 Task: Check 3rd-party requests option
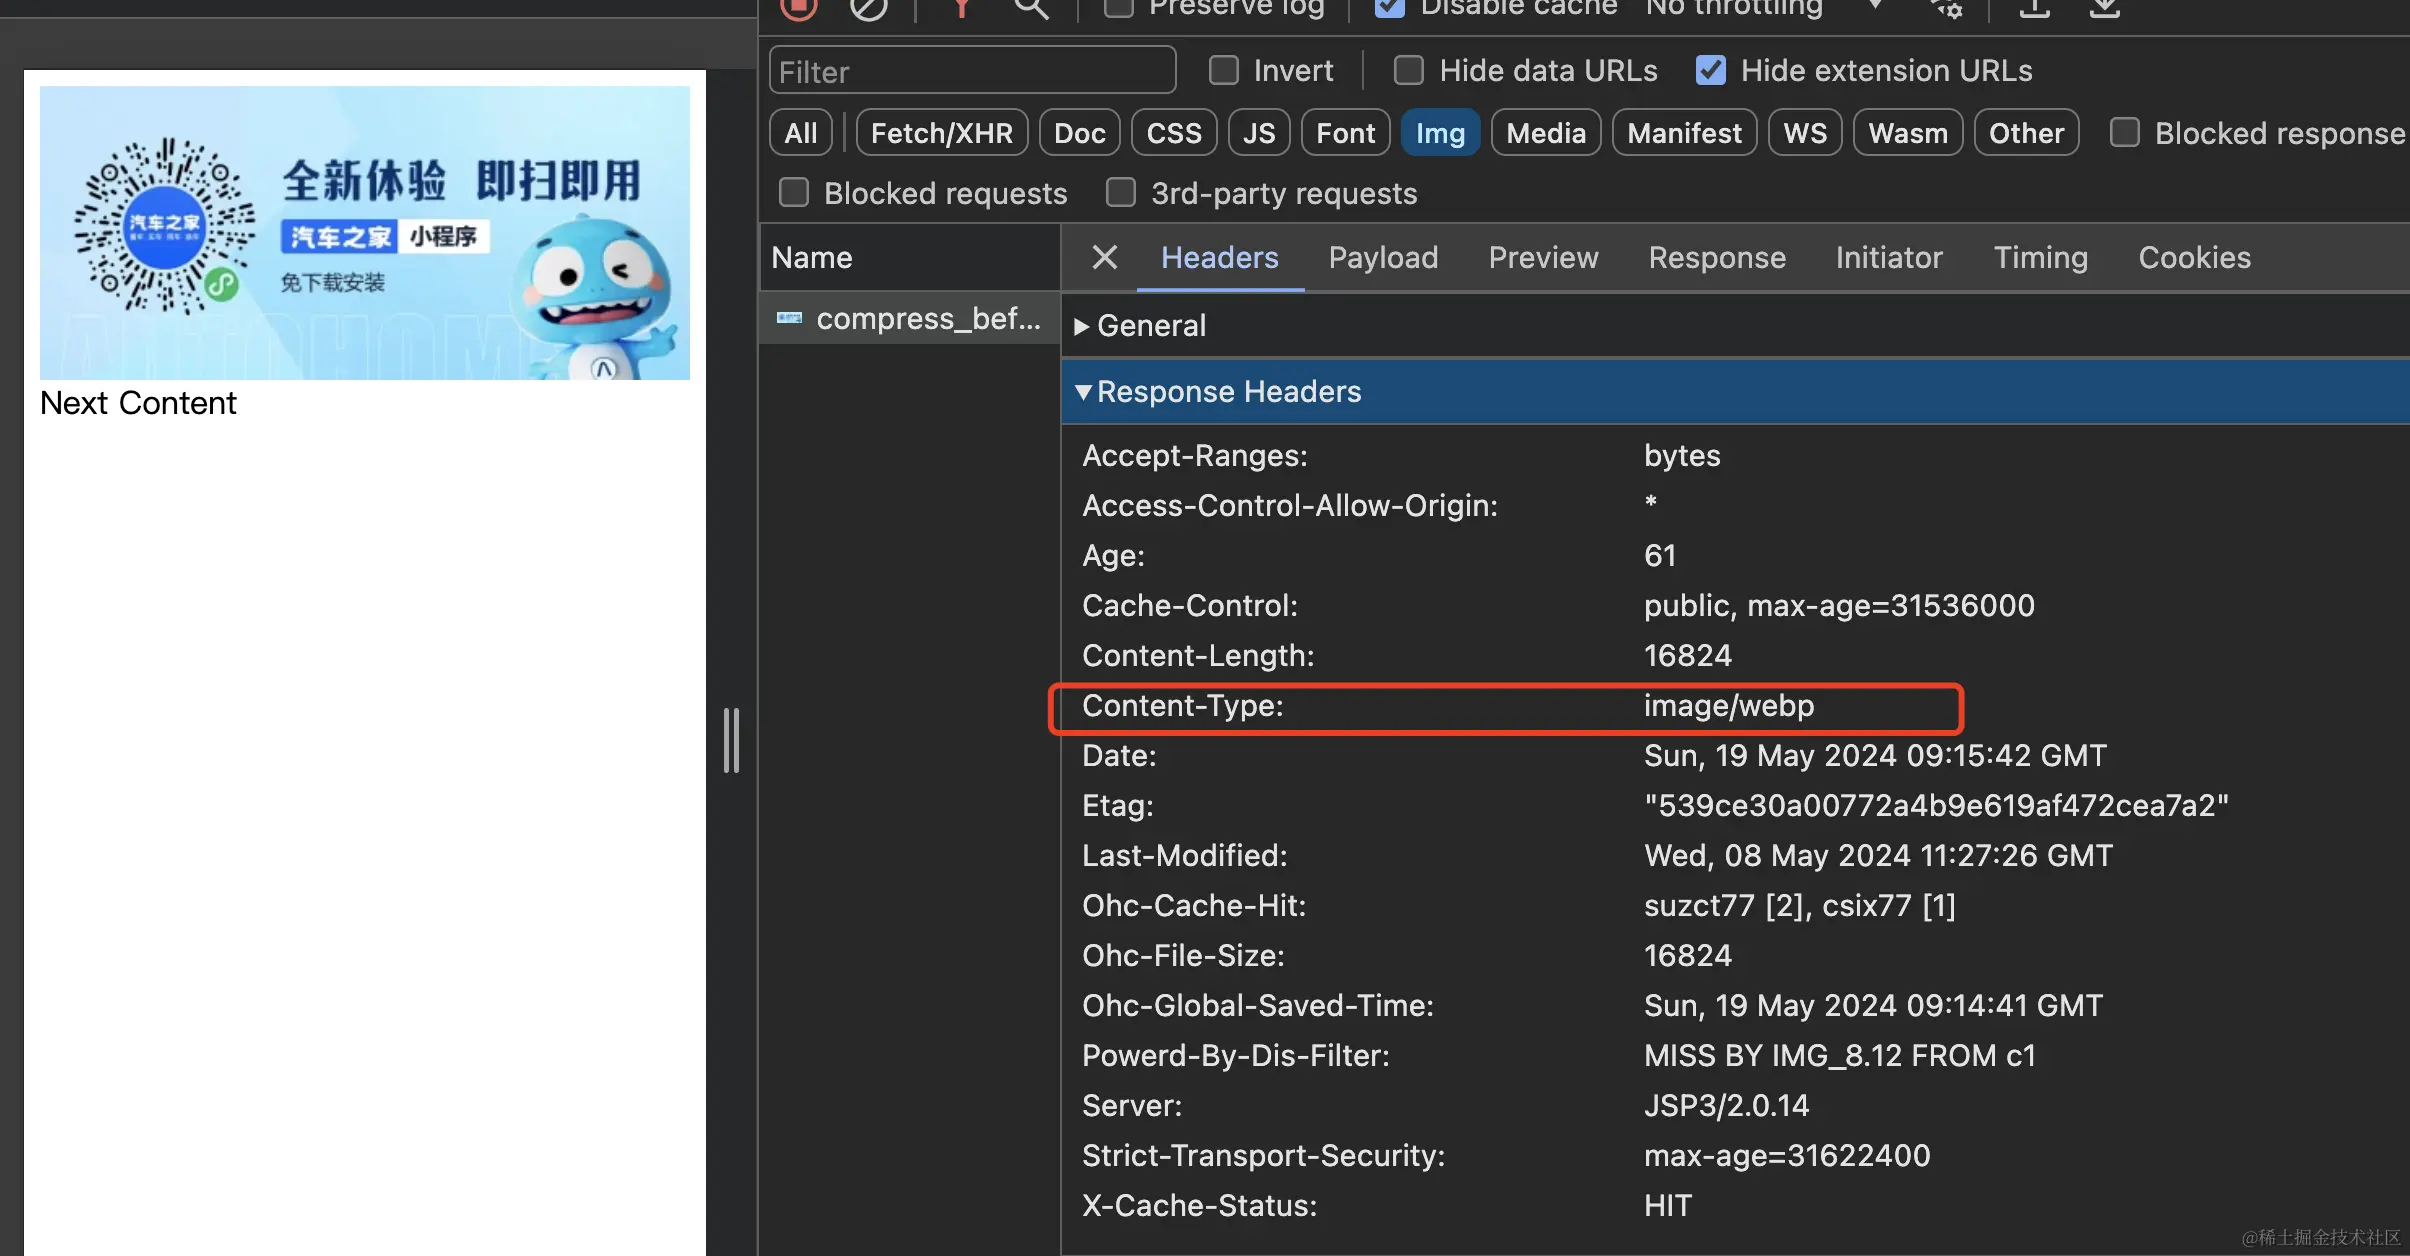tap(1121, 192)
